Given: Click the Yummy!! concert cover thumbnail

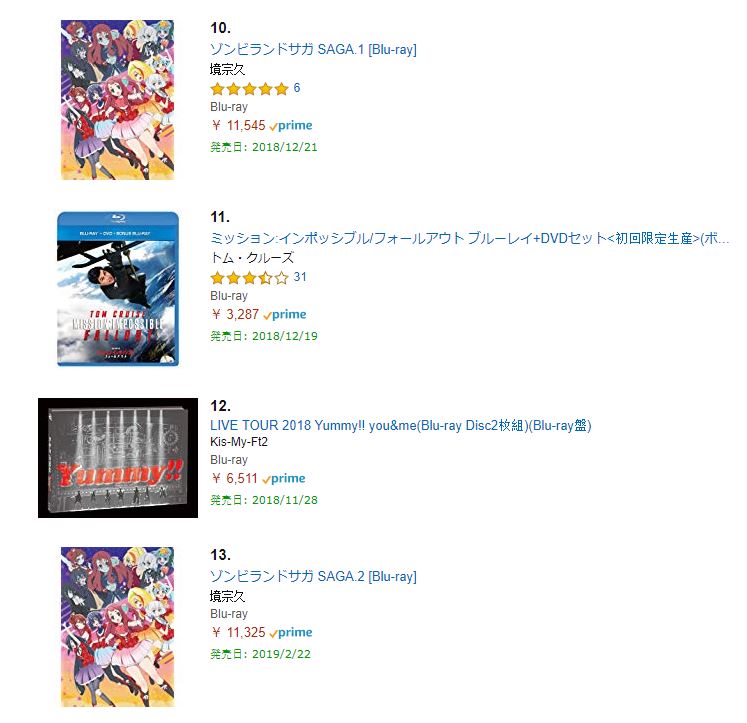Looking at the screenshot, I should pyautogui.click(x=118, y=458).
